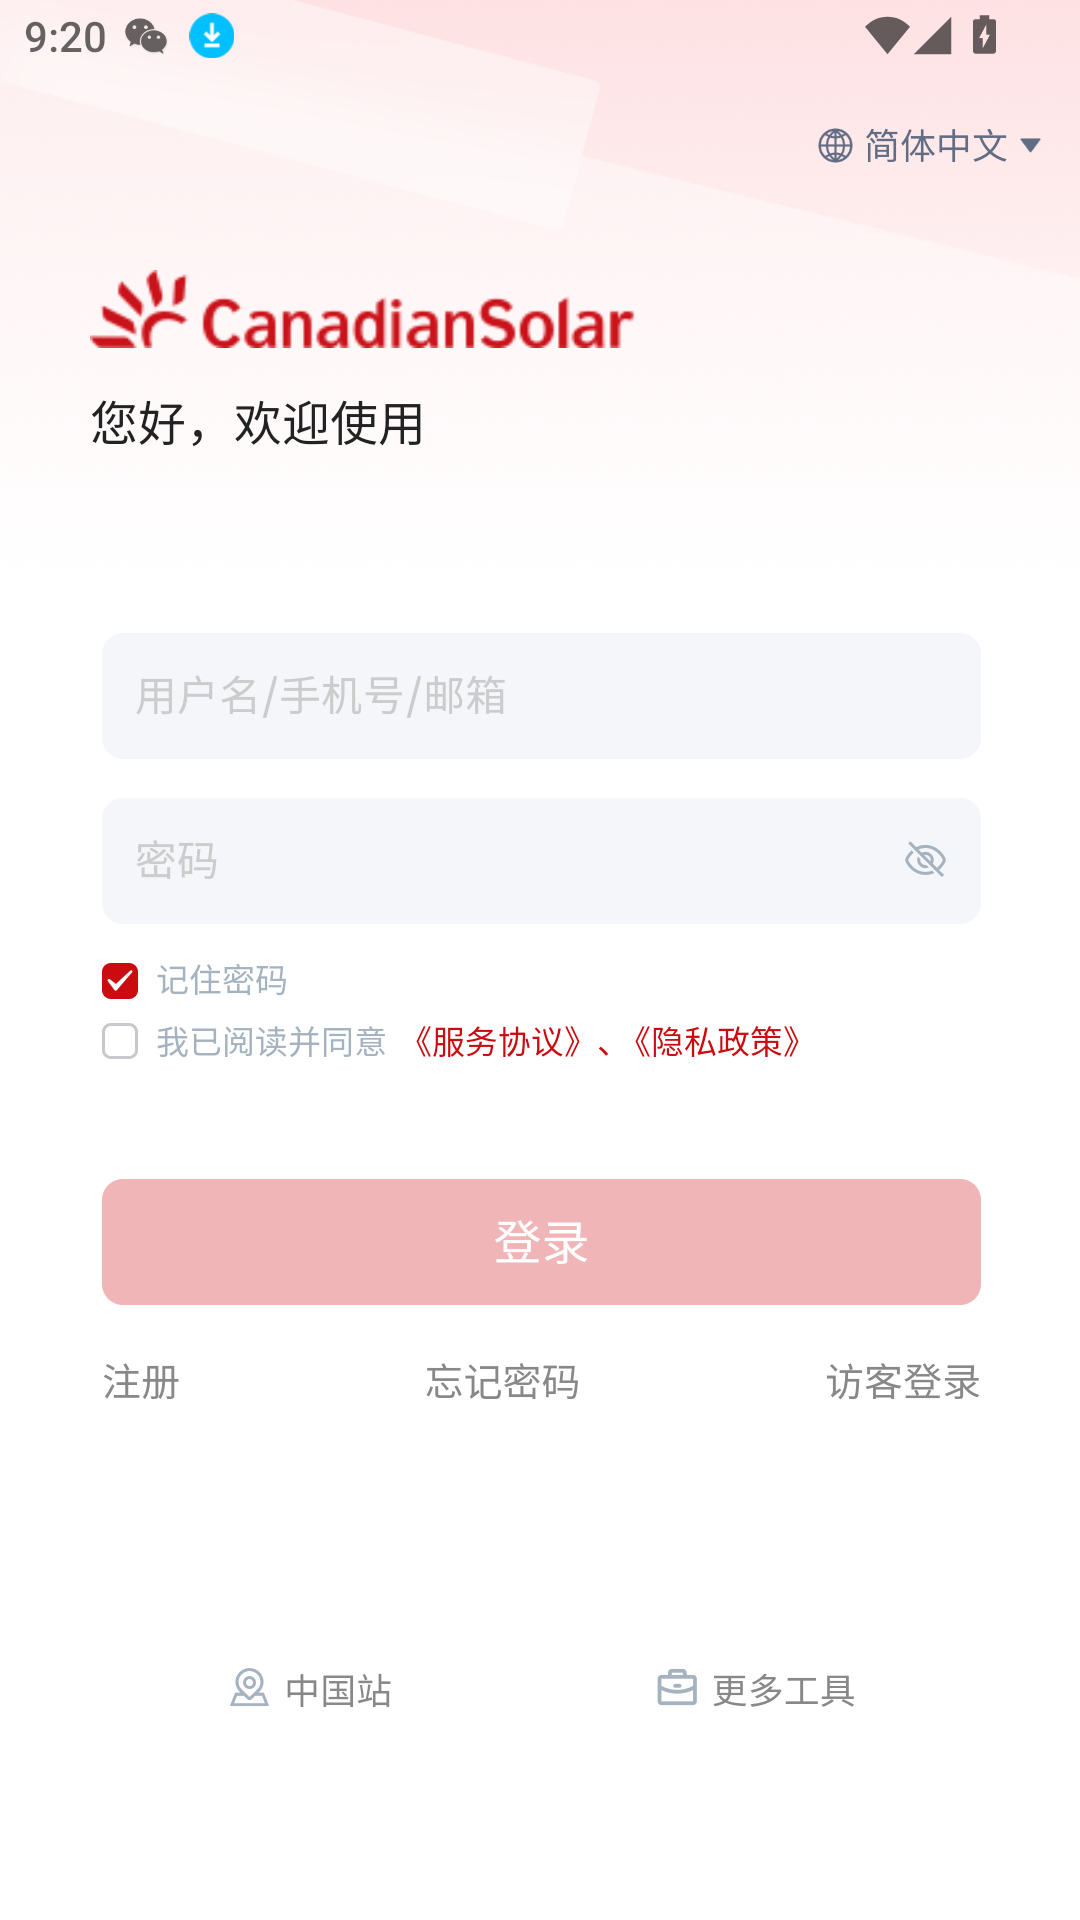The height and width of the screenshot is (1920, 1080).
Task: Tap the Canadian Solar logo
Action: [x=362, y=312]
